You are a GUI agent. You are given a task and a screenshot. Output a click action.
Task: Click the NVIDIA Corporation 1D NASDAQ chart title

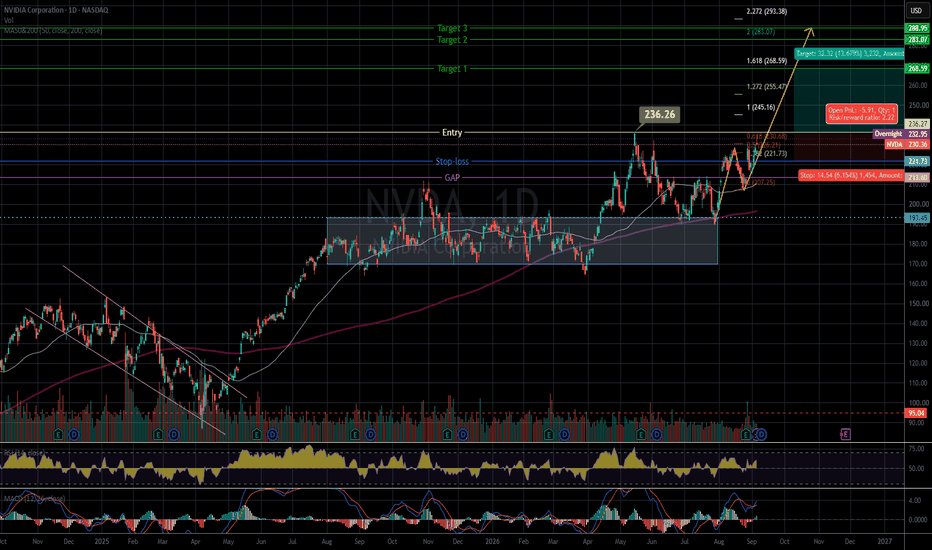coord(56,10)
